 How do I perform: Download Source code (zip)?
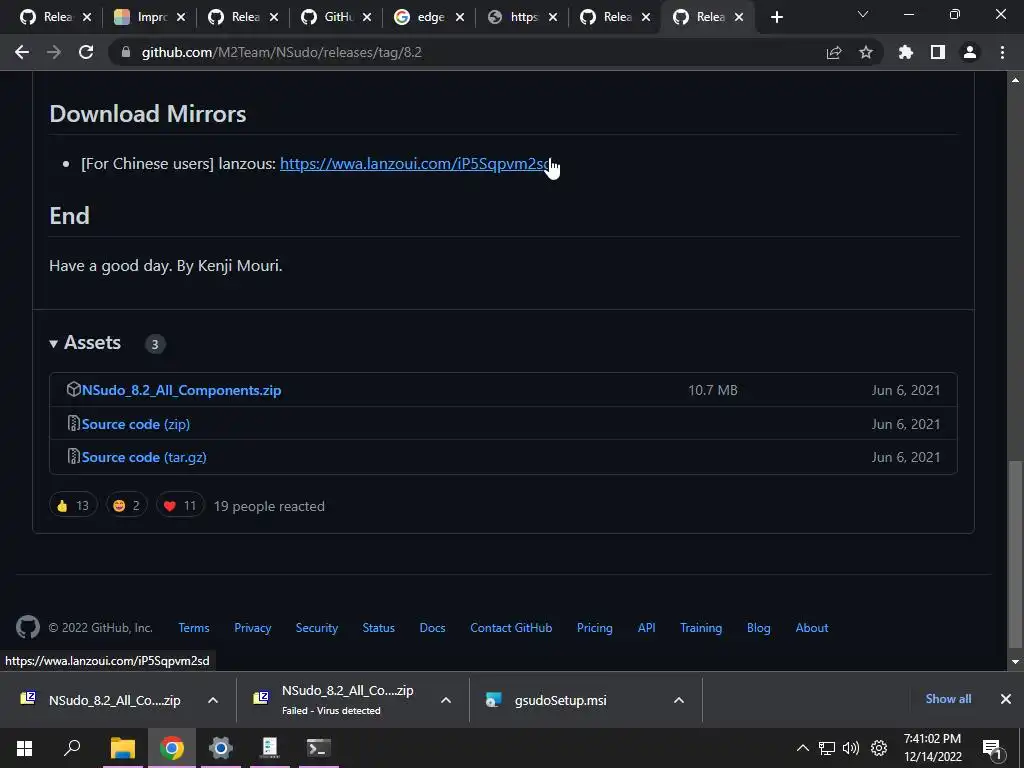click(135, 424)
